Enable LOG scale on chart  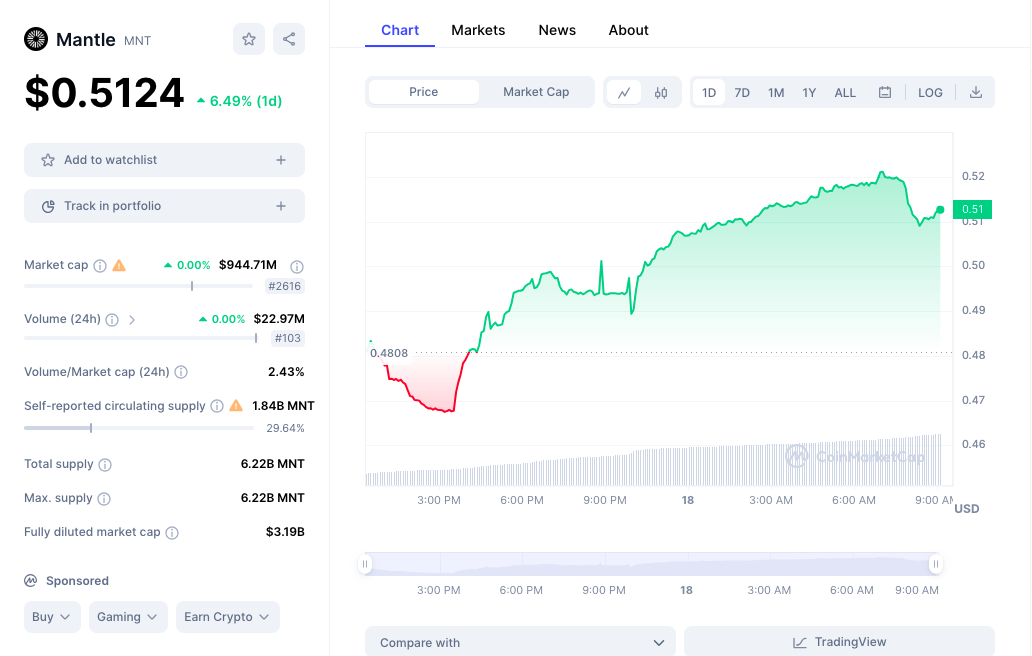(x=930, y=93)
